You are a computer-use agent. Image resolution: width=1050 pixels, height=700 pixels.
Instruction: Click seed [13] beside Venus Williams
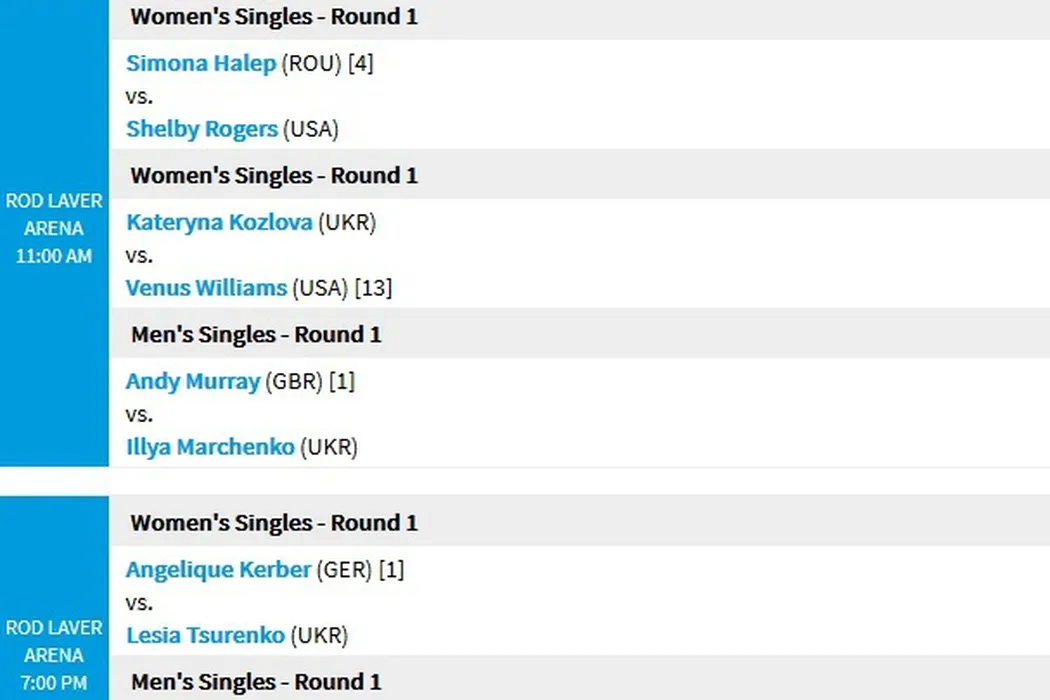(x=373, y=288)
